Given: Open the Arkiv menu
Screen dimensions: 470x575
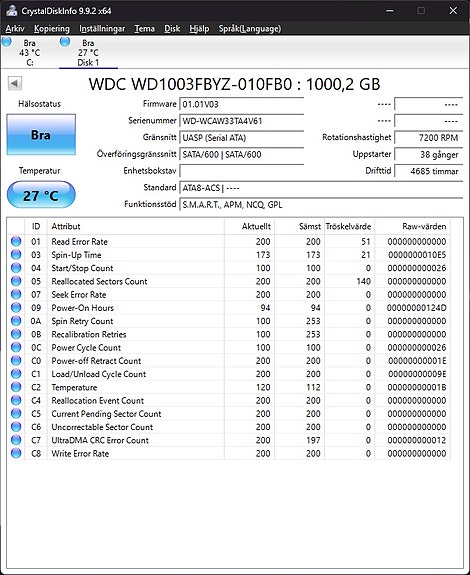Looking at the screenshot, I should (15, 29).
